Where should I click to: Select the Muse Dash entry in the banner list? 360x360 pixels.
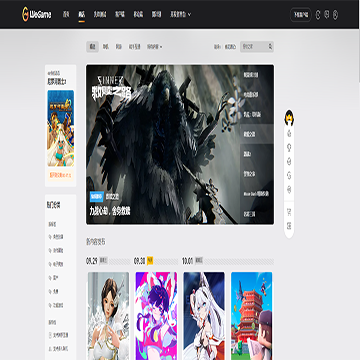(256, 194)
